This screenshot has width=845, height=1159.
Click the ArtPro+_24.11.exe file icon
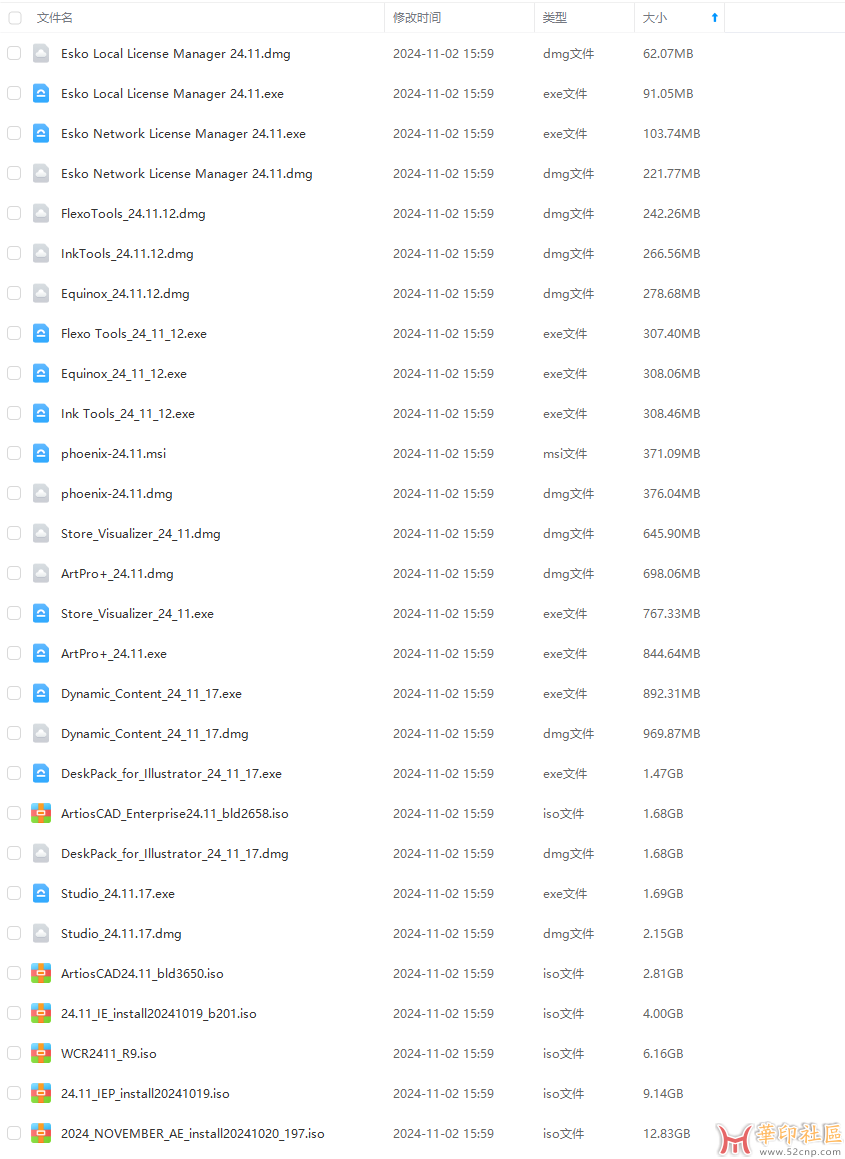pos(41,653)
